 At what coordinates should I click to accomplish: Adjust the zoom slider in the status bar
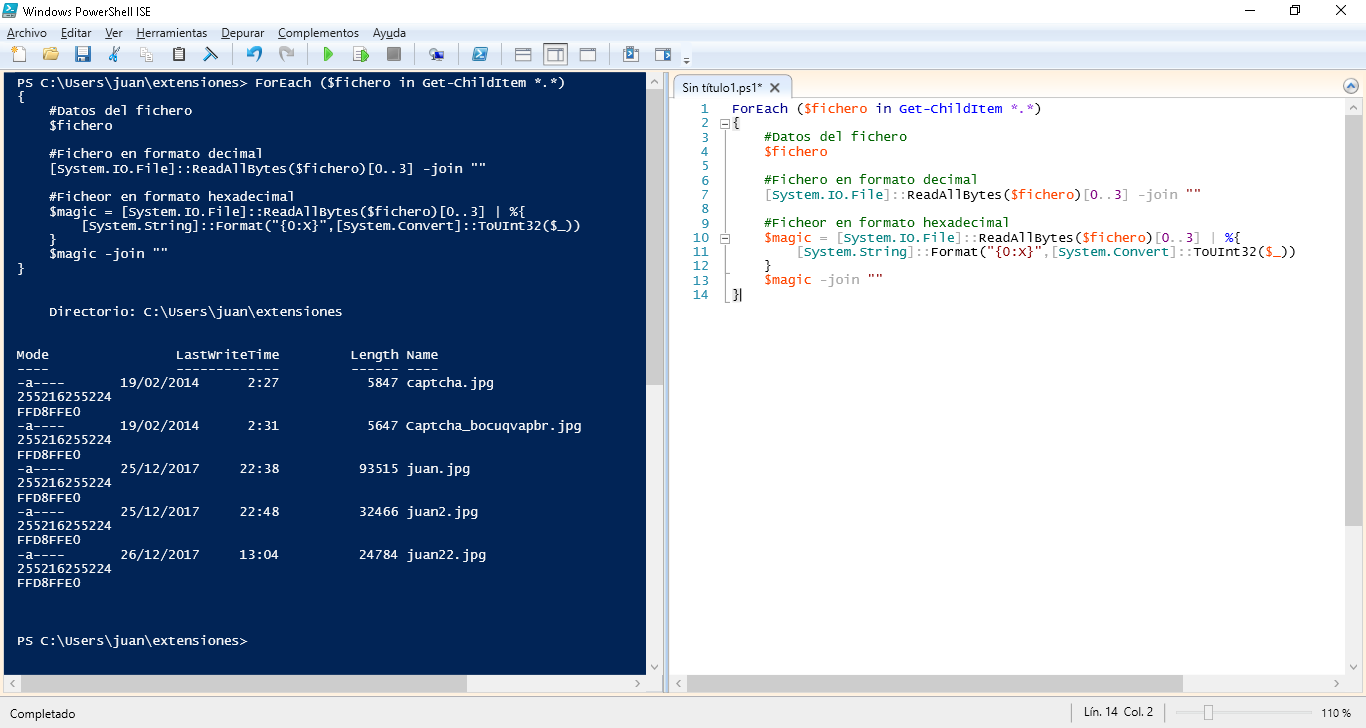(1208, 713)
